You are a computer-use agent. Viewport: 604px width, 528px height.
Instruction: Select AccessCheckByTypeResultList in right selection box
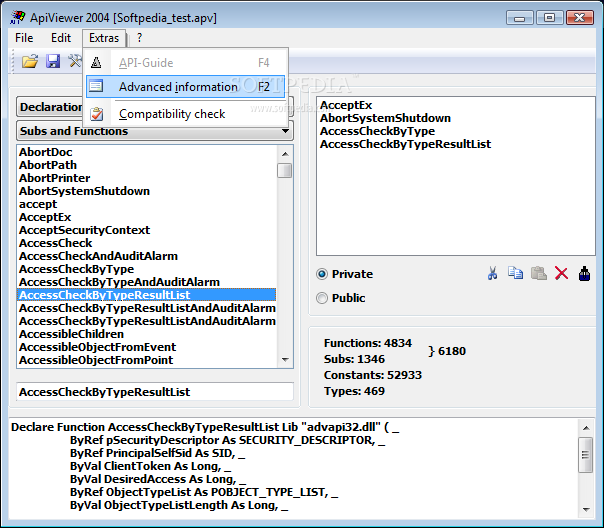(405, 144)
